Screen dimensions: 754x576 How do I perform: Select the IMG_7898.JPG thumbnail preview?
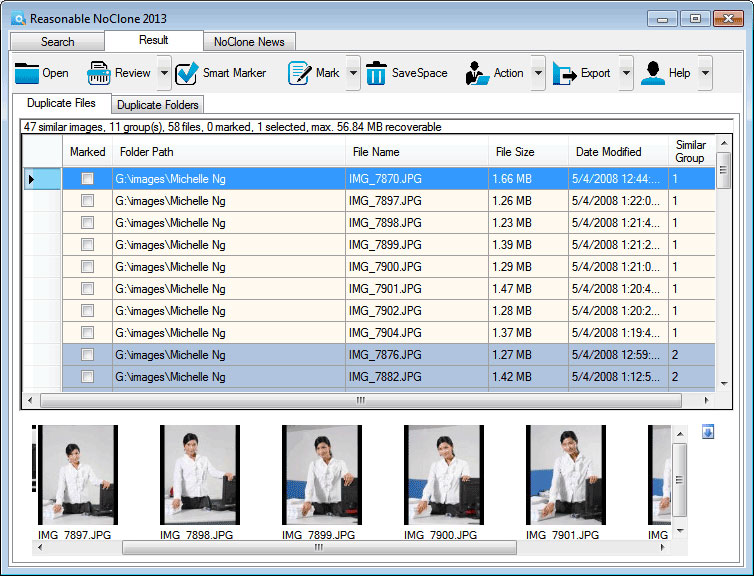199,475
